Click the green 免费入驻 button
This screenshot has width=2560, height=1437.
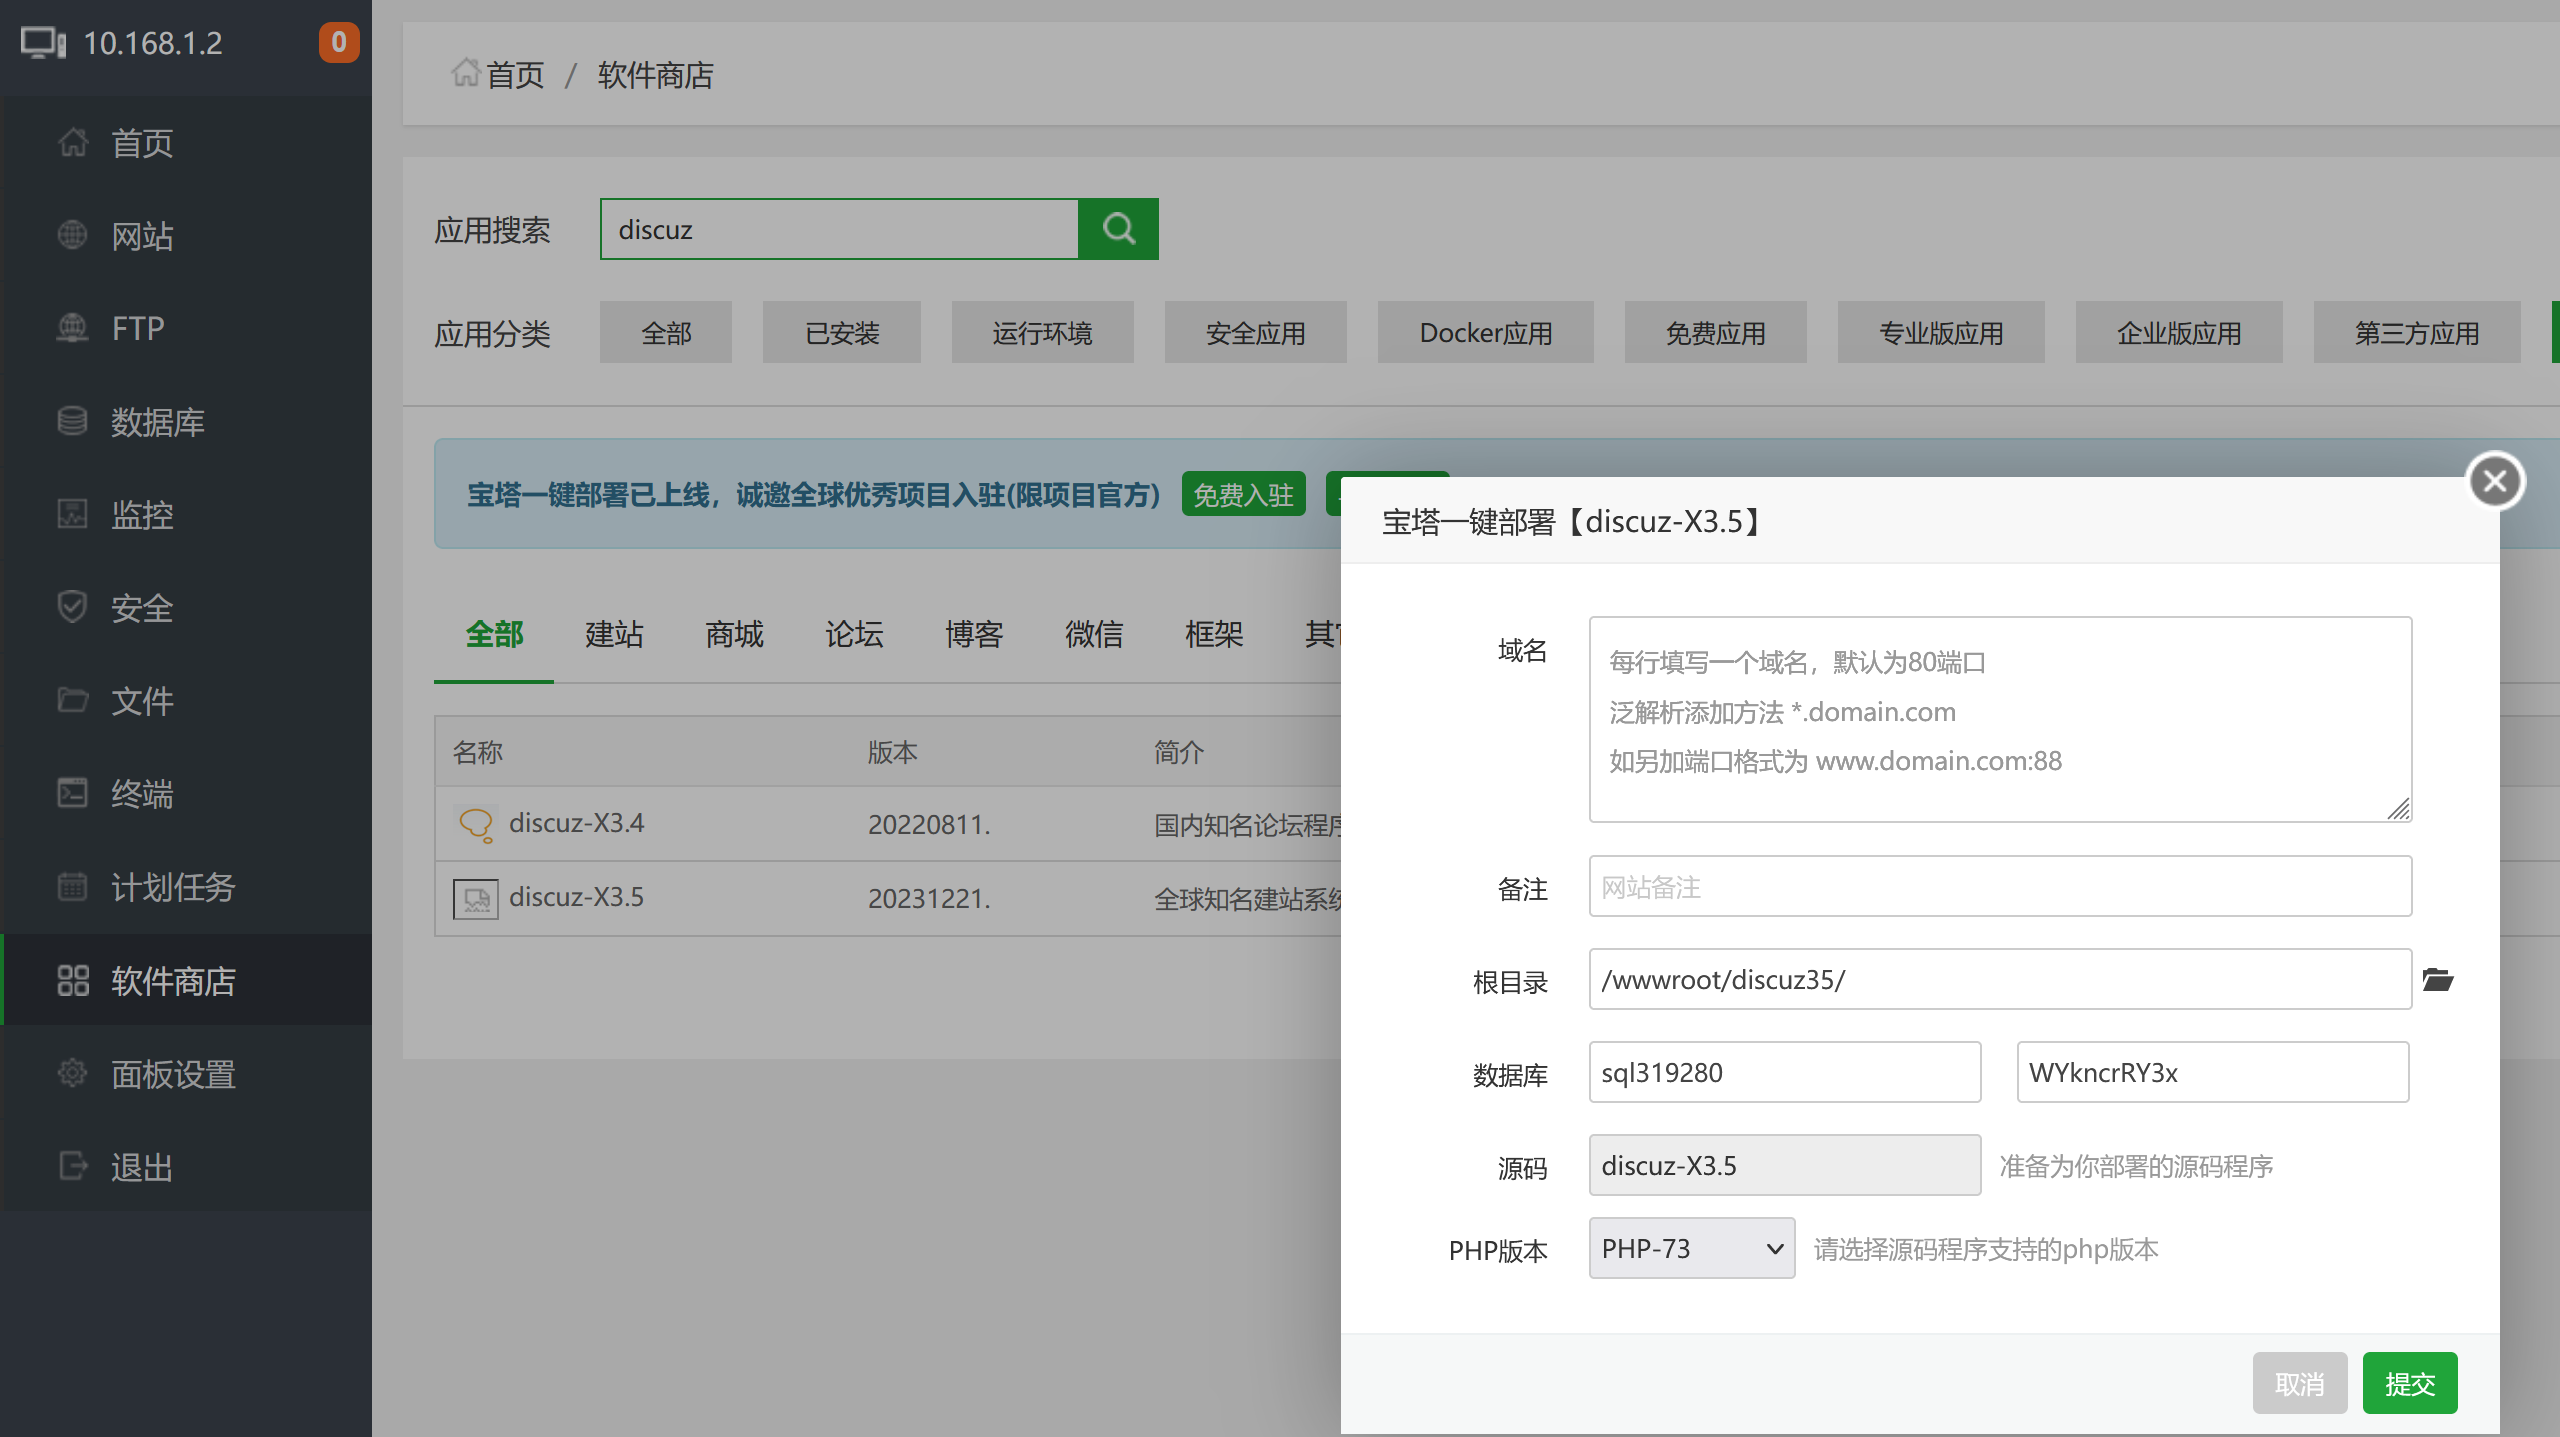[1244, 494]
